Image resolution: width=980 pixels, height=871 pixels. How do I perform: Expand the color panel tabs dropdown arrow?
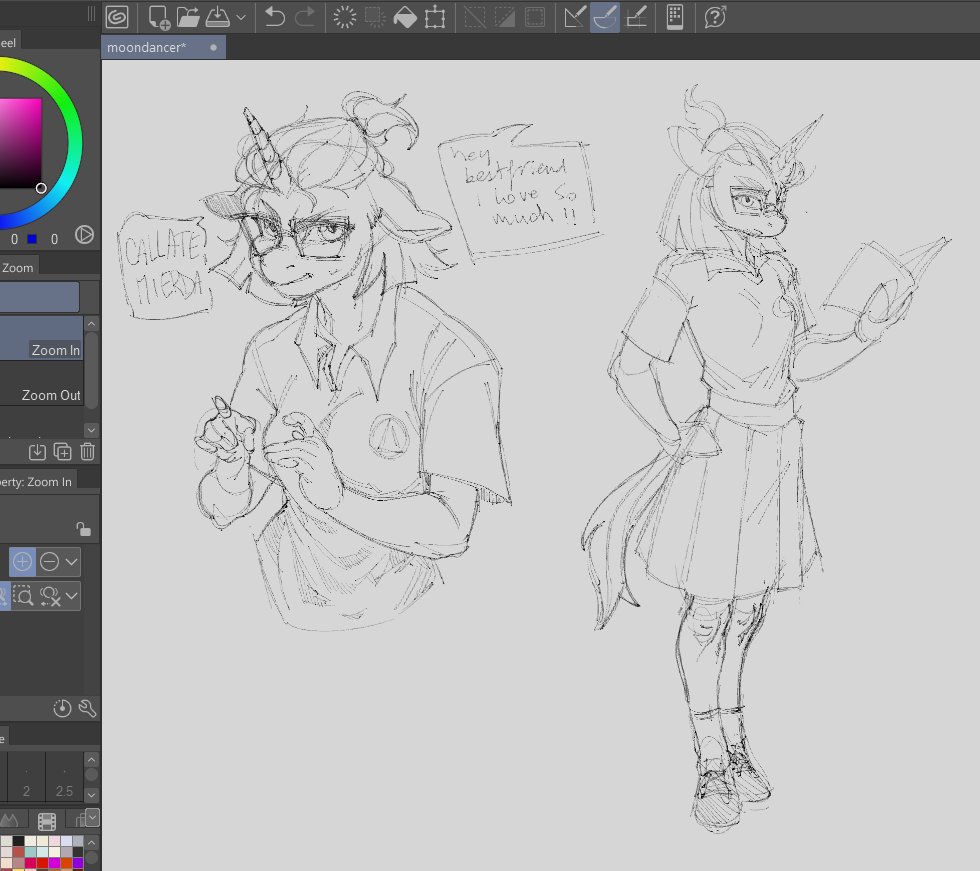(x=92, y=817)
